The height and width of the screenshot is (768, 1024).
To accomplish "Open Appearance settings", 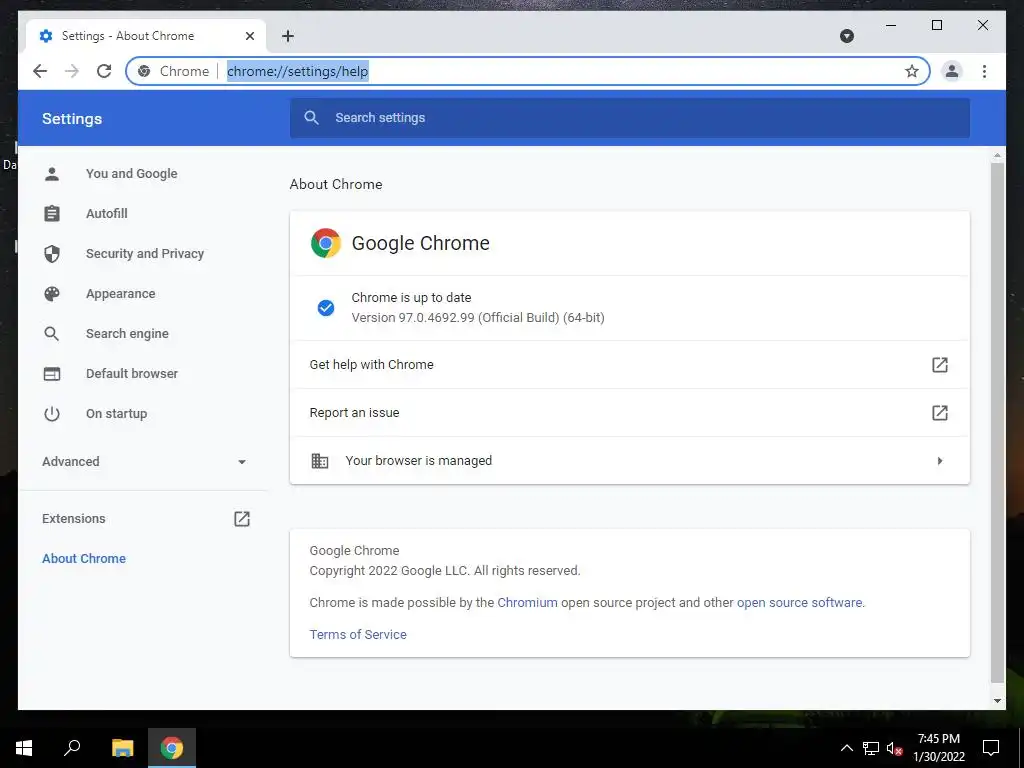I will pyautogui.click(x=121, y=294).
